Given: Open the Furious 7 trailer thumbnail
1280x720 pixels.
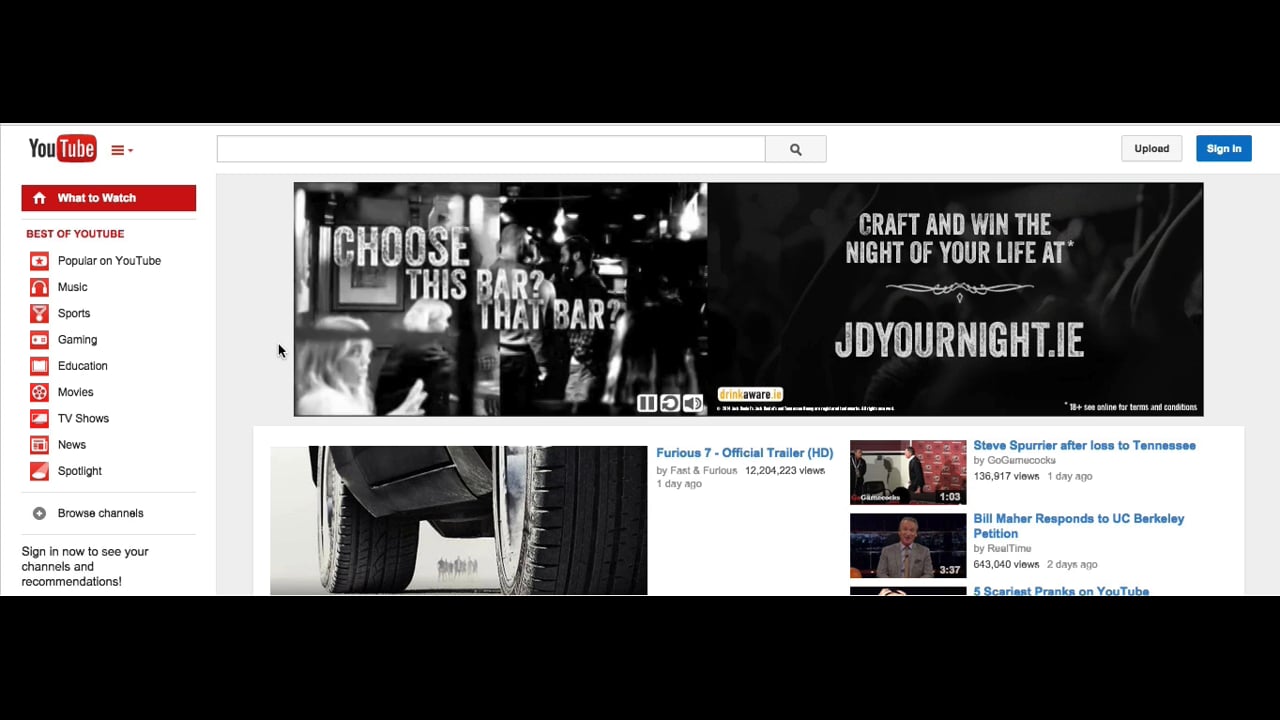Looking at the screenshot, I should 459,520.
